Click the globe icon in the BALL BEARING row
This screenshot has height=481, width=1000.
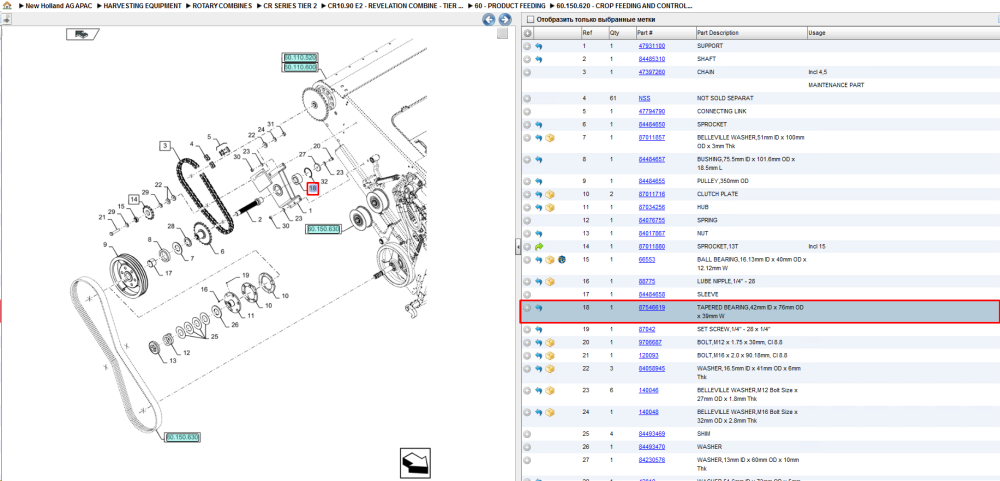561,260
